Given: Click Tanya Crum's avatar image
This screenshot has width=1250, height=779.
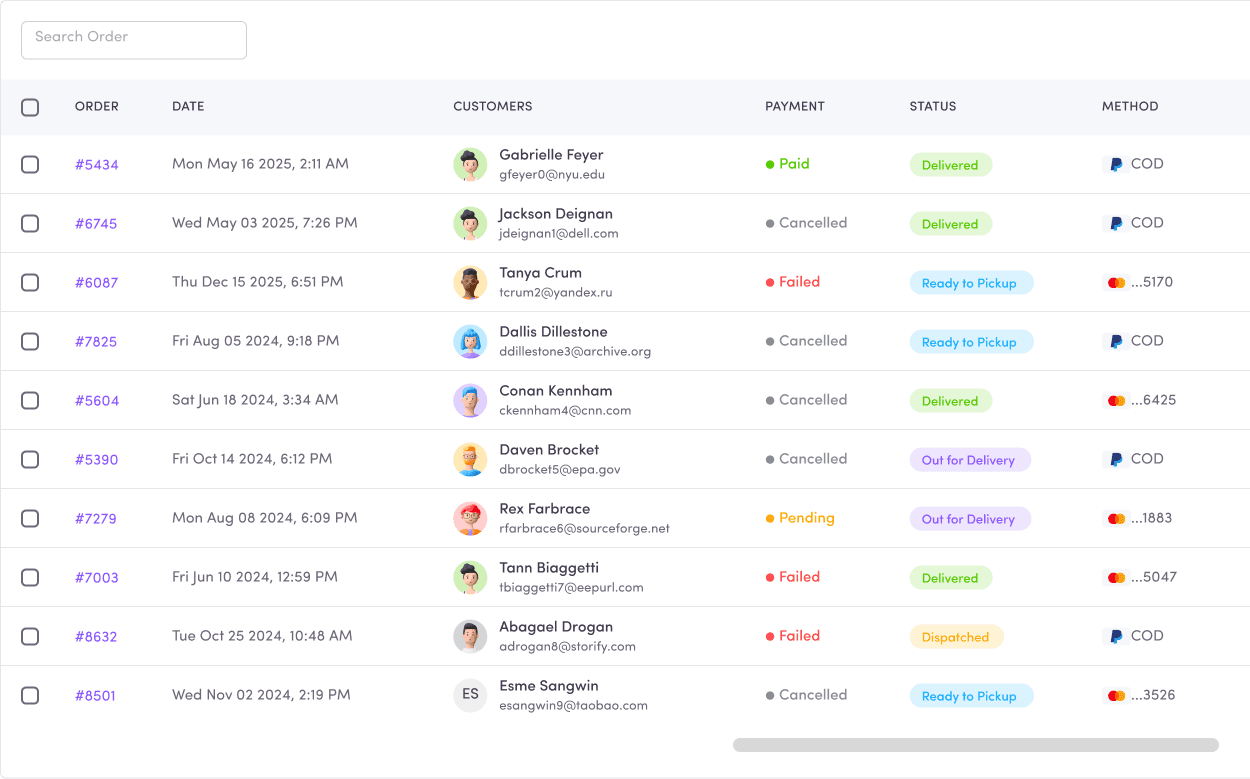Looking at the screenshot, I should point(470,283).
